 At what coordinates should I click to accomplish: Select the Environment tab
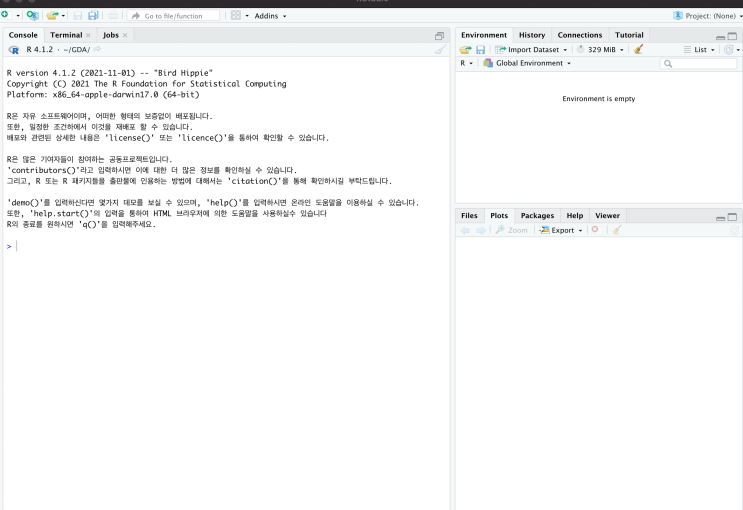point(484,35)
